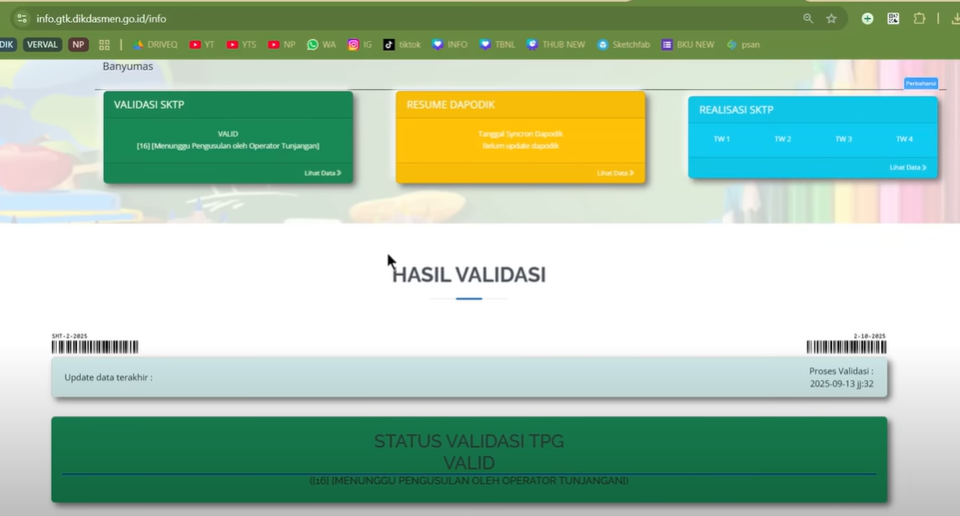
Task: Open the YTS YouTube bookmark
Action: point(241,45)
